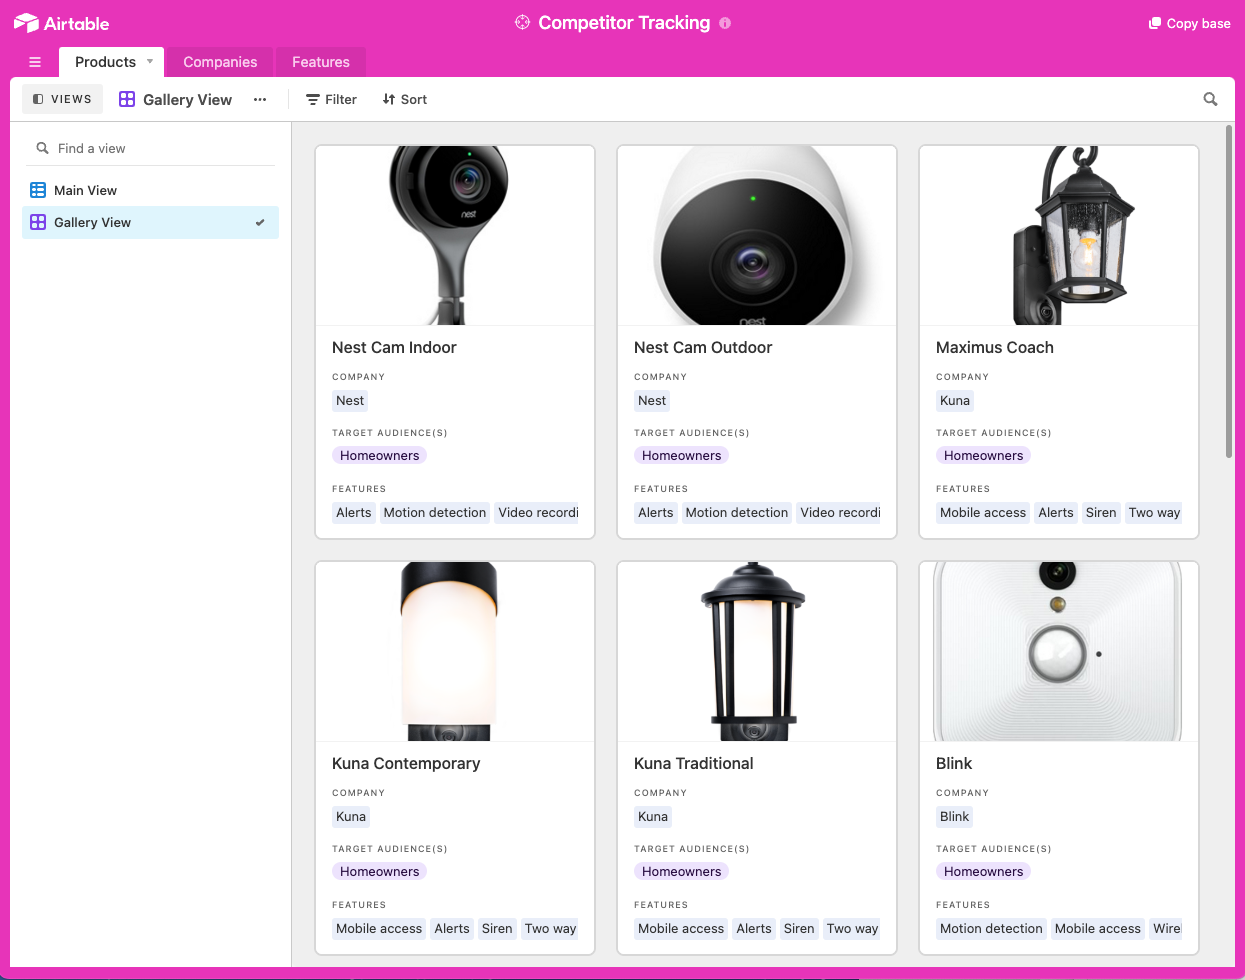1245x980 pixels.
Task: Click the Kuna company tag on Kuna Traditional
Action: pyautogui.click(x=653, y=816)
